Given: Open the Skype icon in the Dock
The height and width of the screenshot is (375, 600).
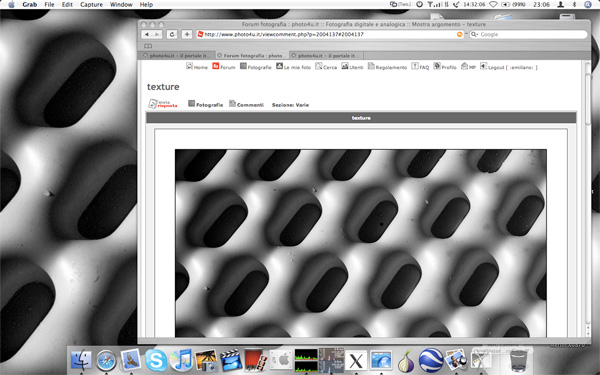Looking at the screenshot, I should click(156, 360).
